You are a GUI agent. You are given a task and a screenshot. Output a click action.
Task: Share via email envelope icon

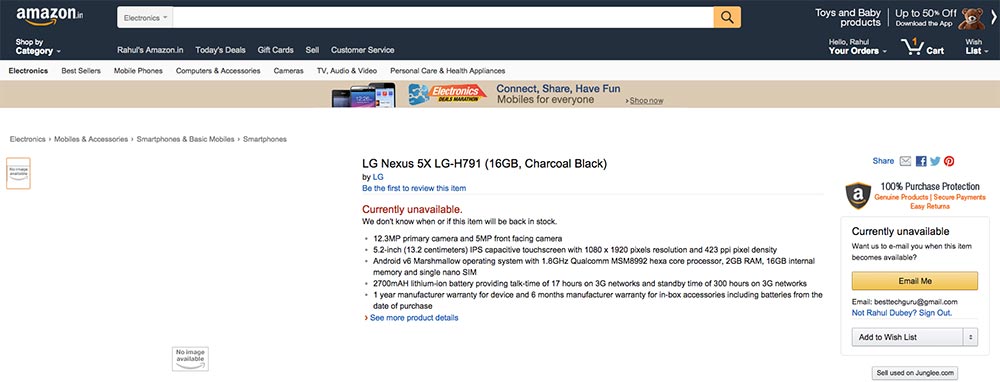coord(905,161)
